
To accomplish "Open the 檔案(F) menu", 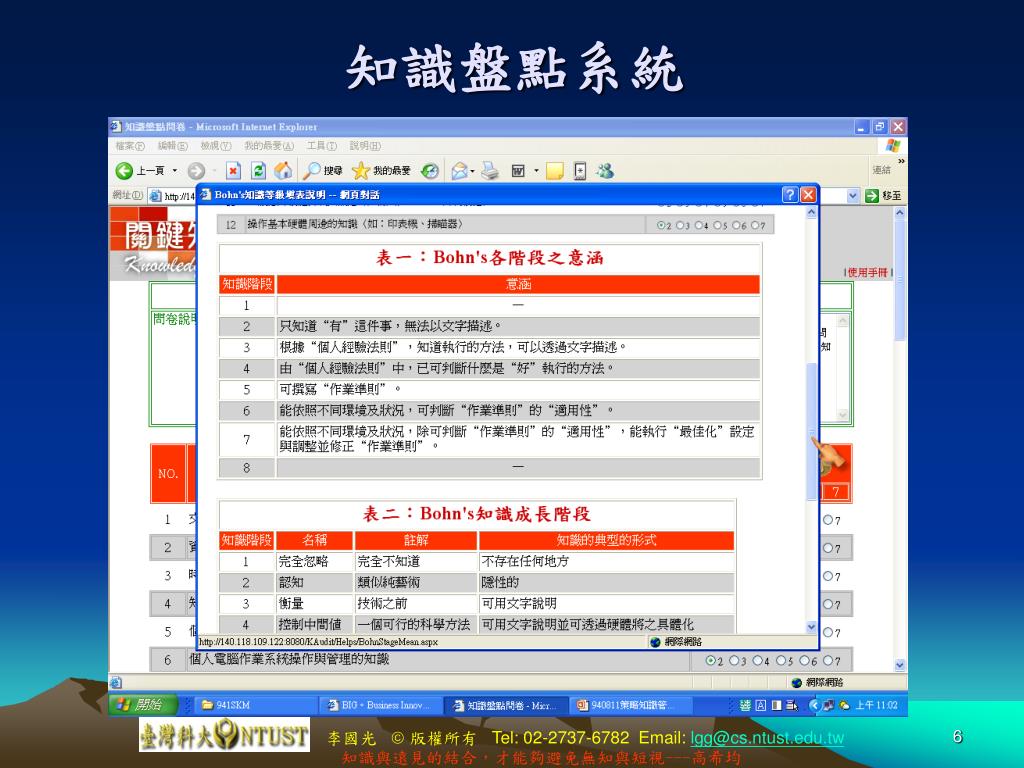I will click(129, 146).
